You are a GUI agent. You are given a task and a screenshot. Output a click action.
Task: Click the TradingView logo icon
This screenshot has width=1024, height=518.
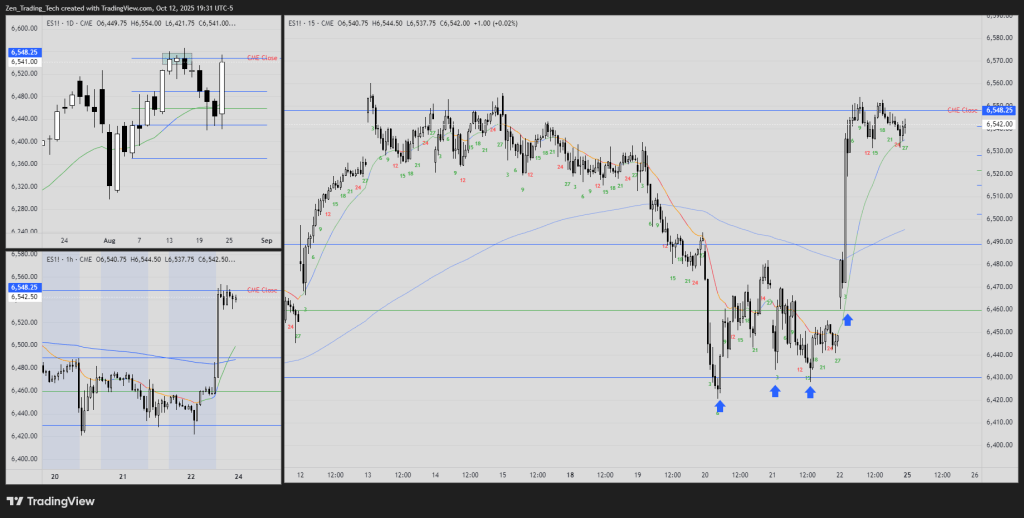pyautogui.click(x=17, y=501)
